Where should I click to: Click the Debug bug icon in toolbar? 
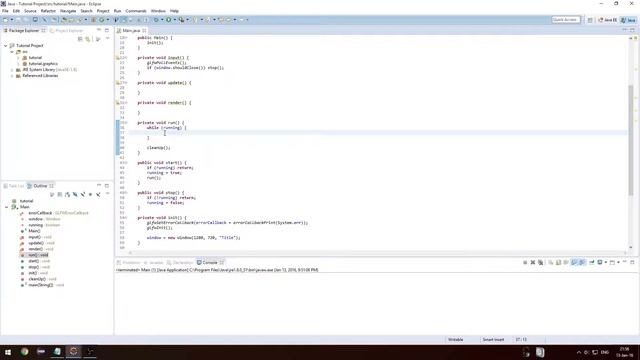[156, 20]
